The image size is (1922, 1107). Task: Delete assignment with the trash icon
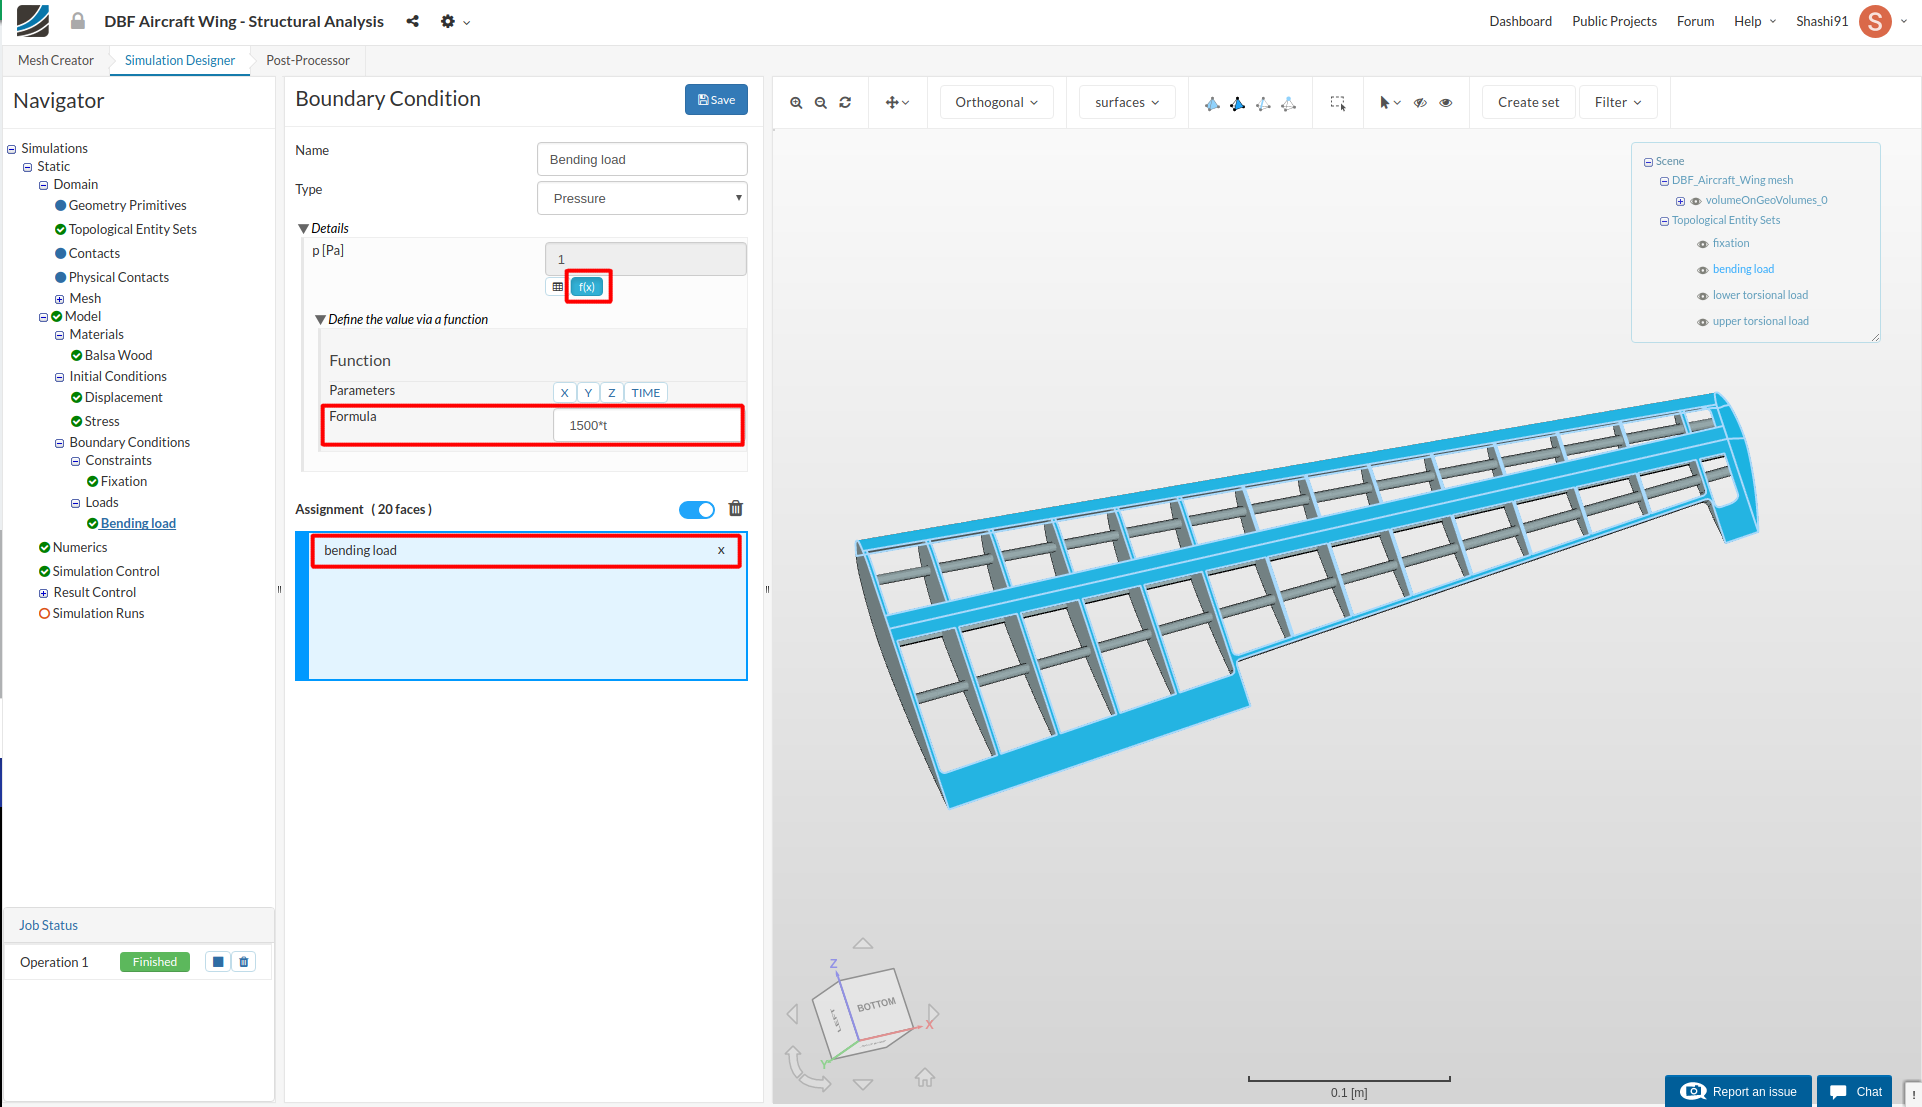coord(736,509)
